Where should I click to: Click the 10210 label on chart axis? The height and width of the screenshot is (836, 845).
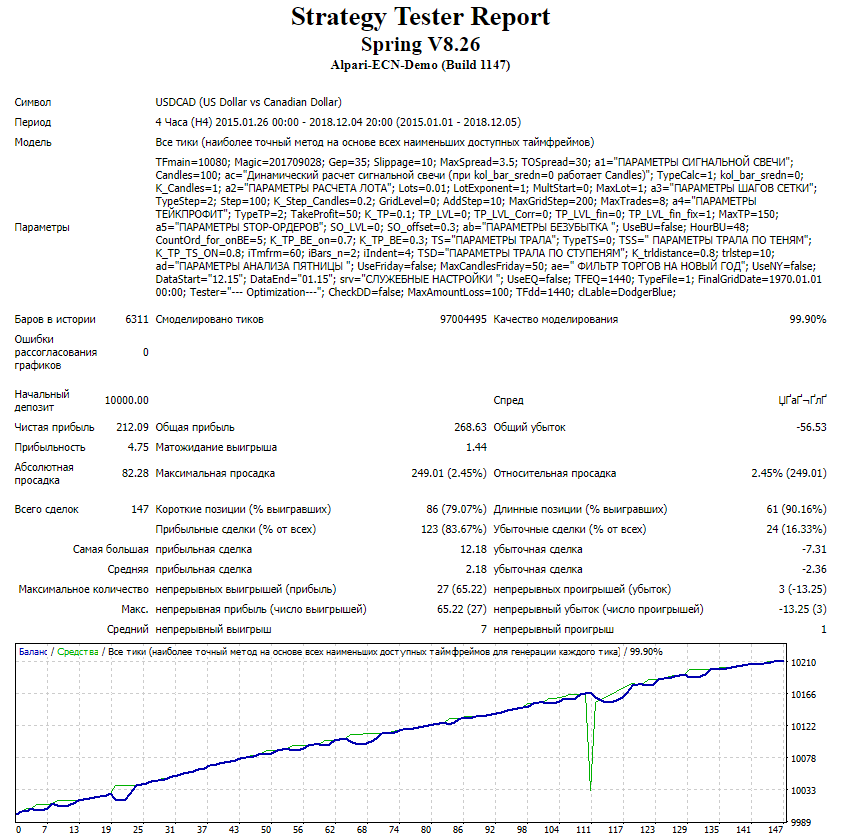coord(804,663)
